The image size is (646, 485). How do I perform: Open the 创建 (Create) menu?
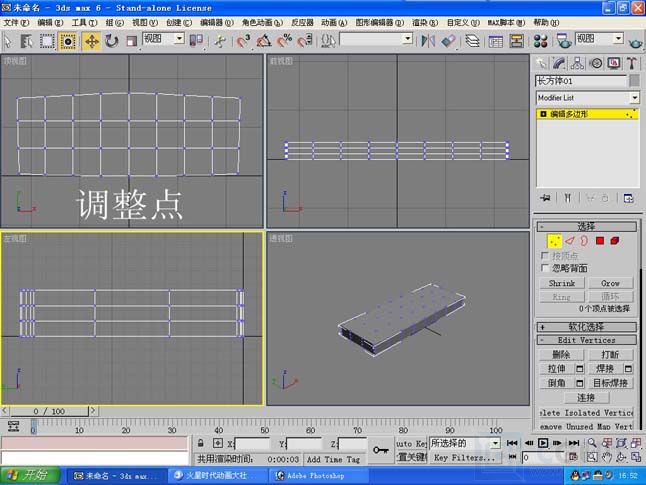click(179, 23)
